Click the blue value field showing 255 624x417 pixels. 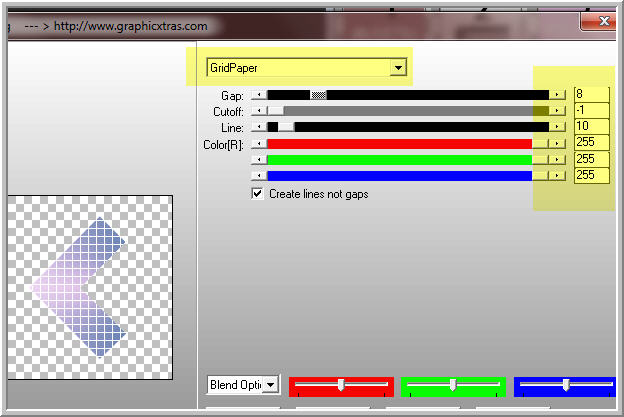[592, 175]
